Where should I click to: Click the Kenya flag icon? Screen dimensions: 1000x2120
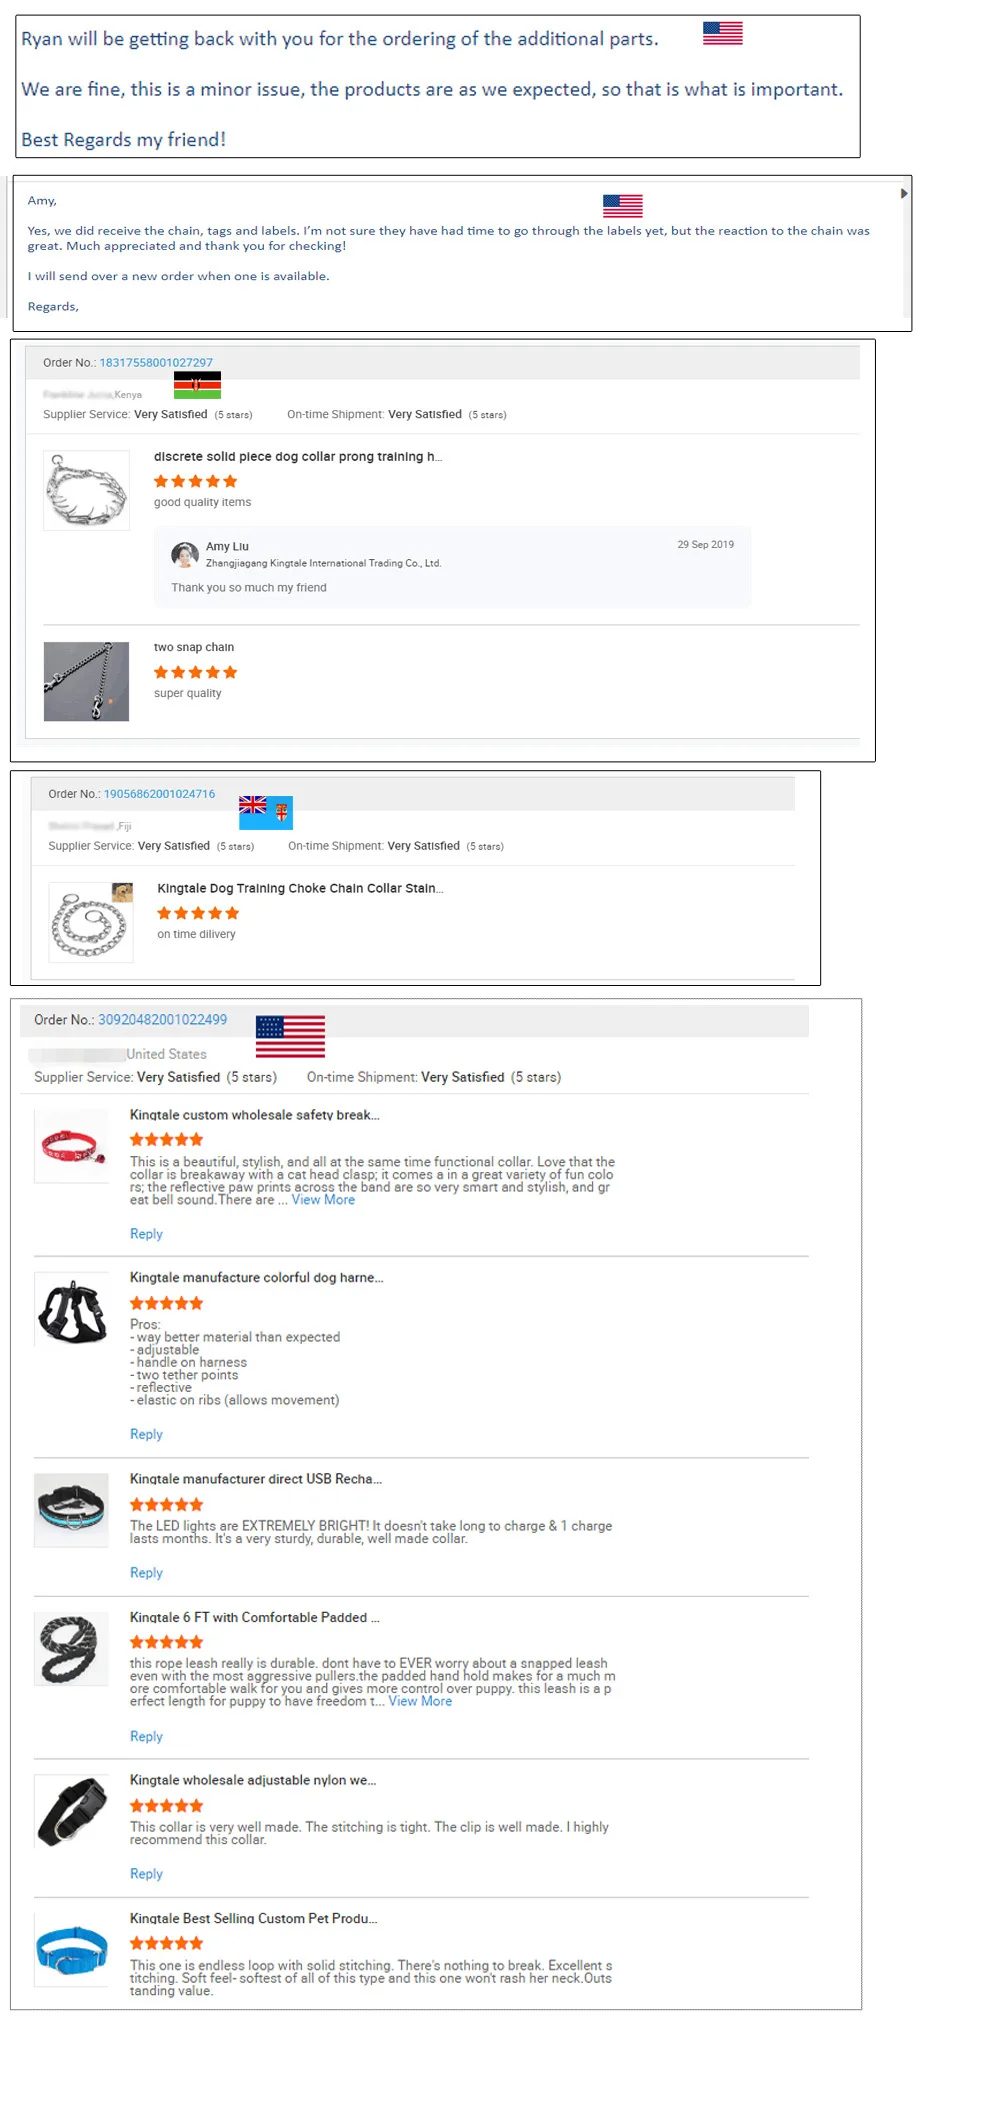tap(197, 385)
